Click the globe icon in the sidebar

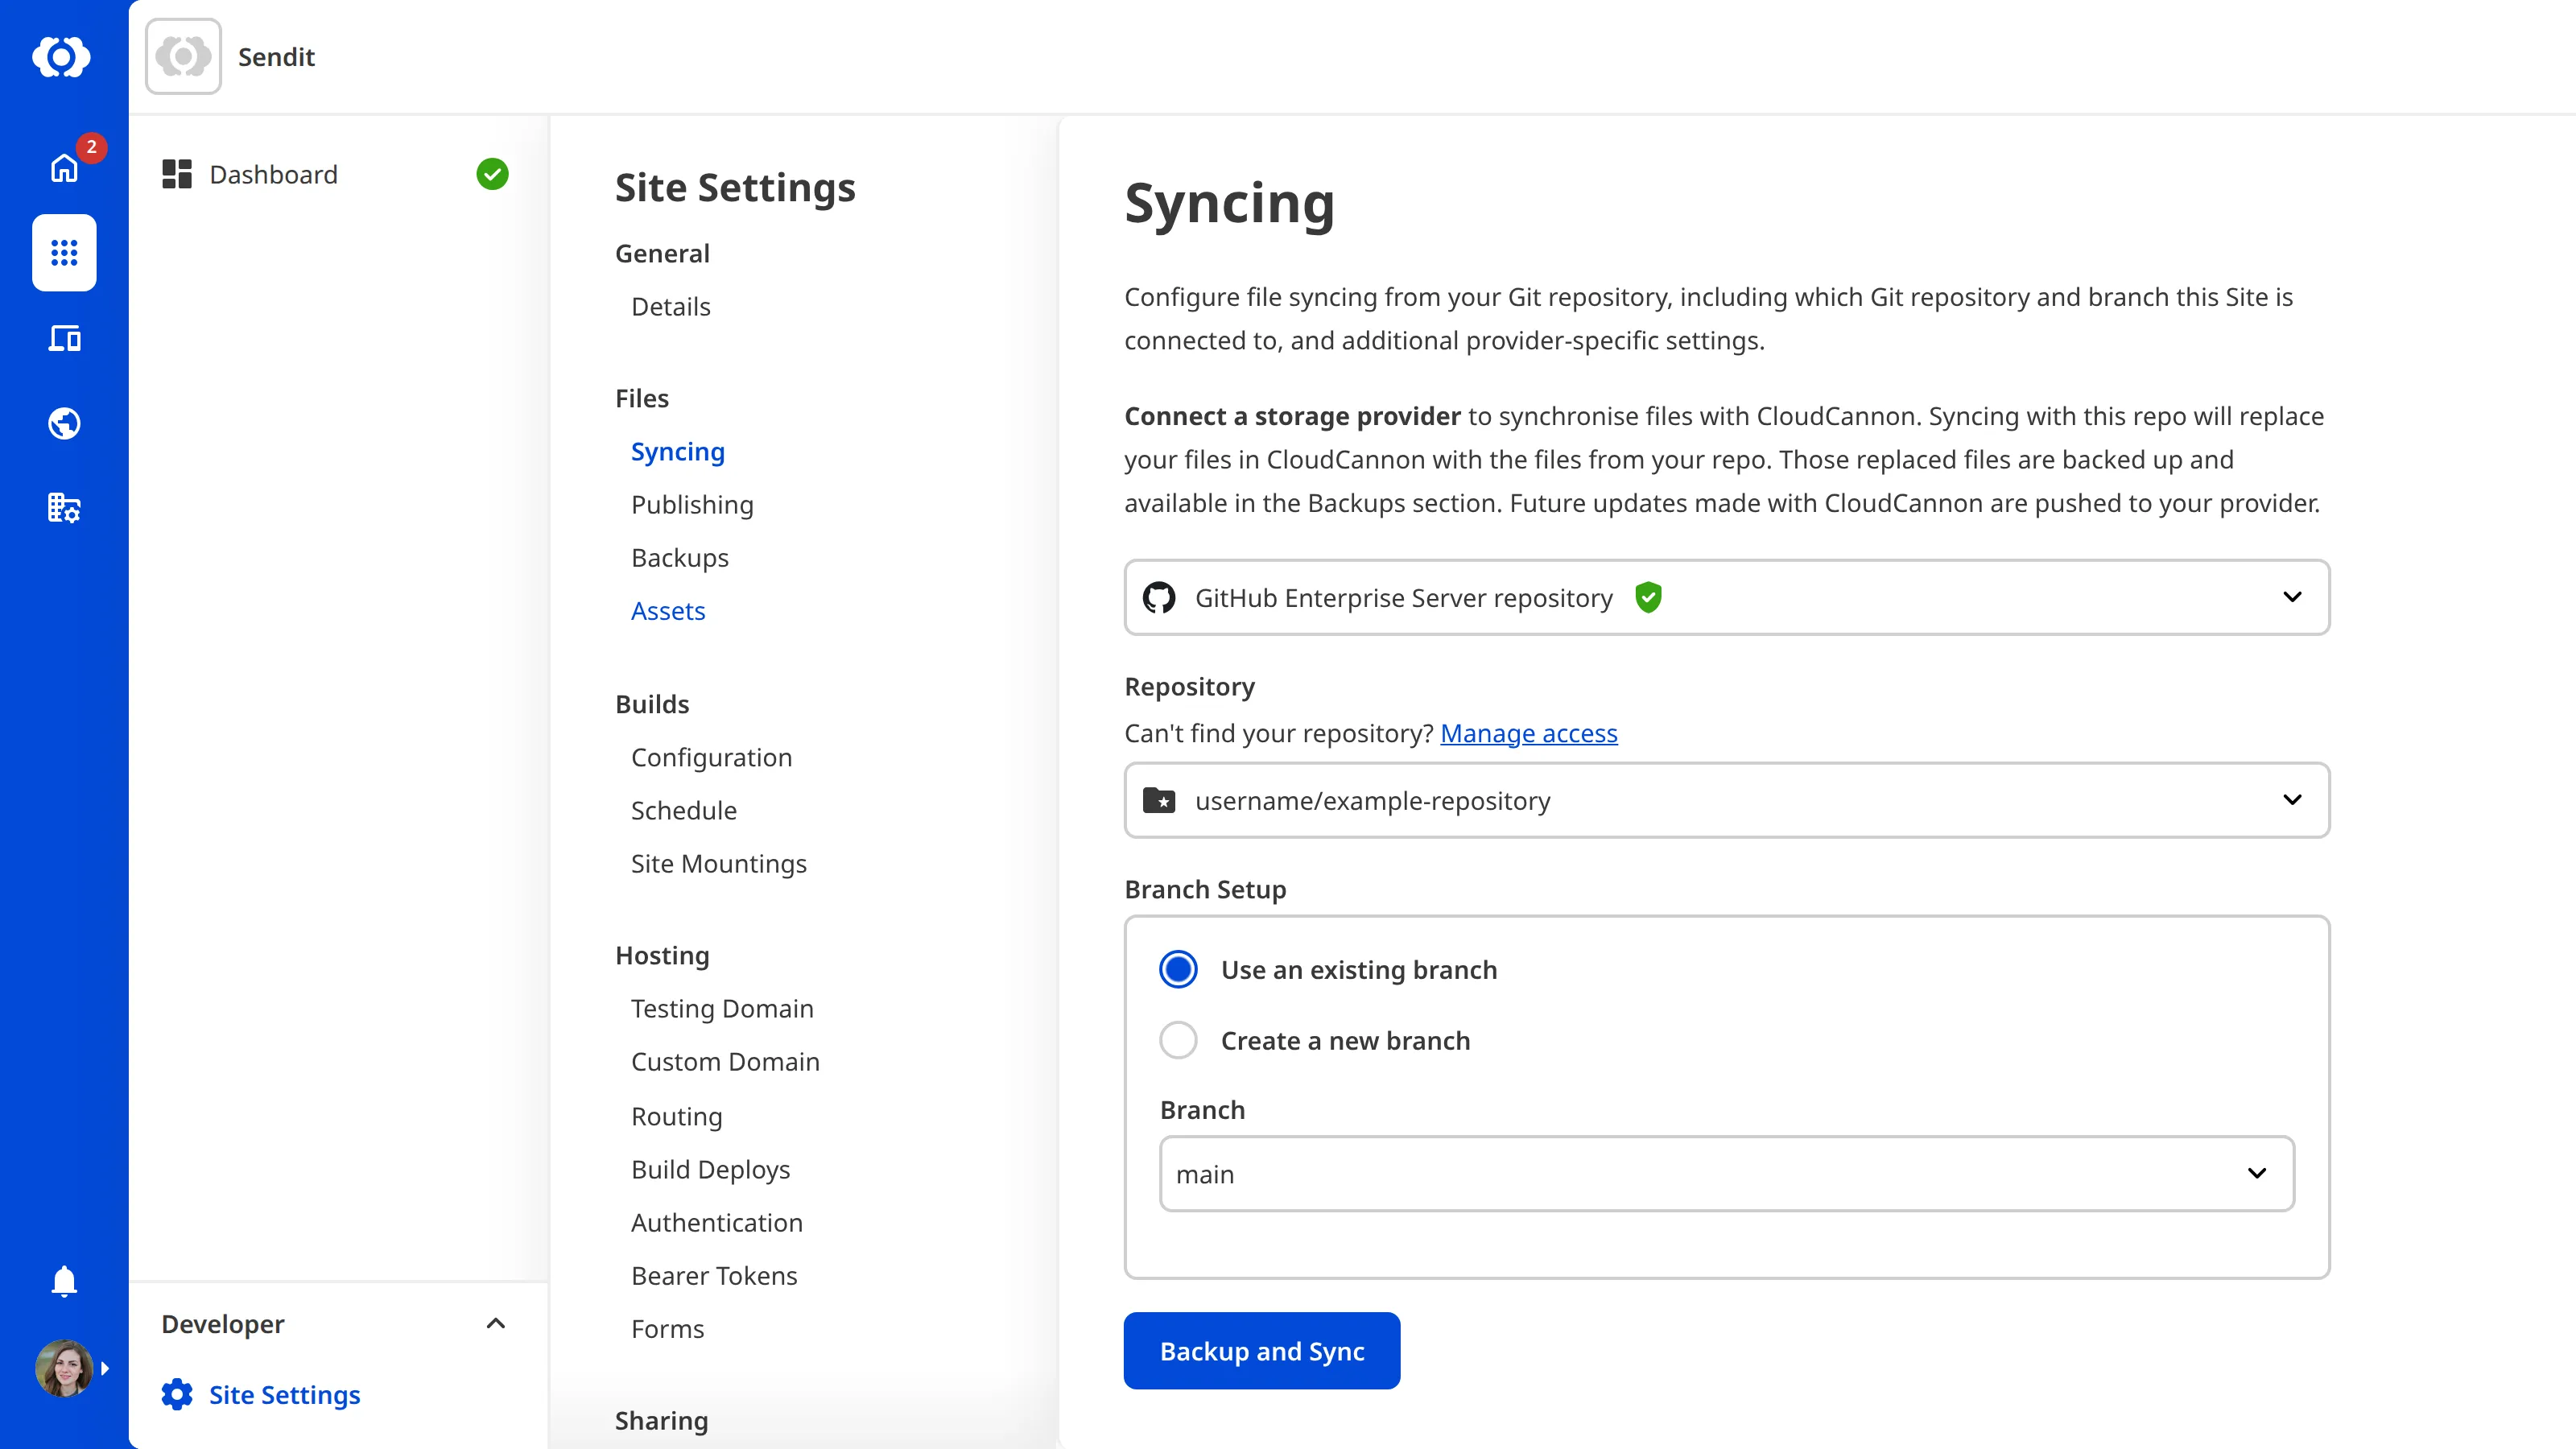[64, 423]
